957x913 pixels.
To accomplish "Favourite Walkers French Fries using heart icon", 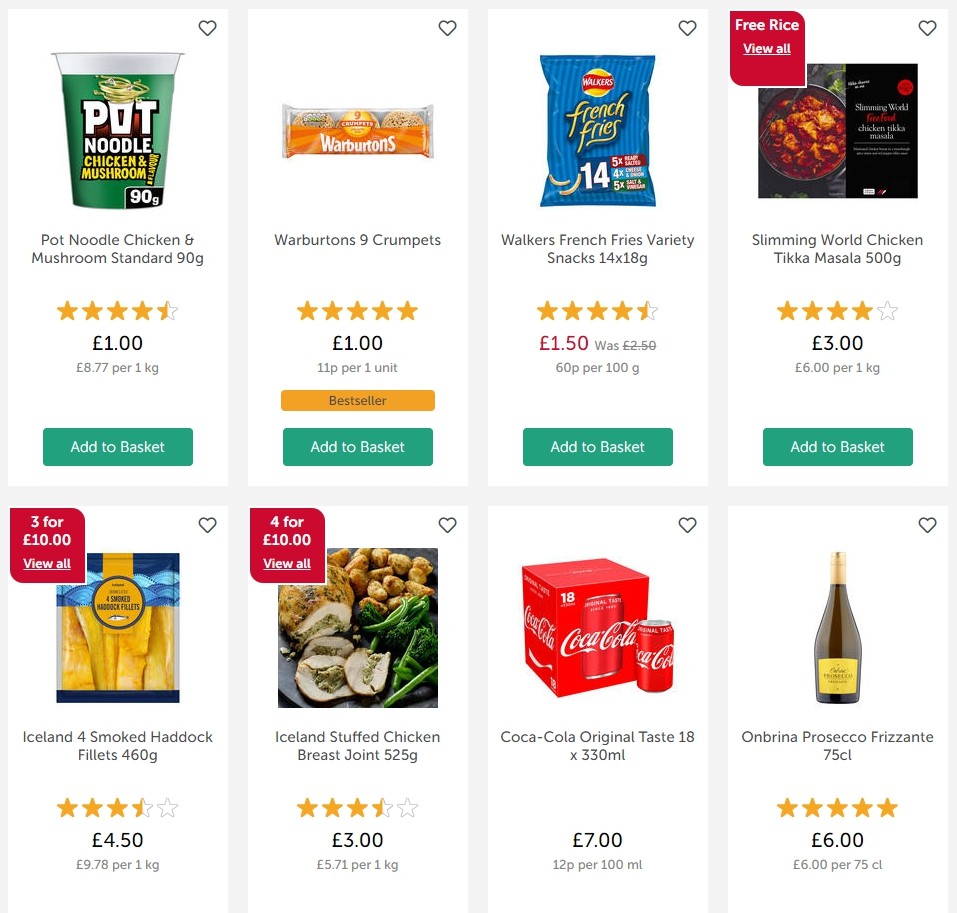I will click(687, 28).
